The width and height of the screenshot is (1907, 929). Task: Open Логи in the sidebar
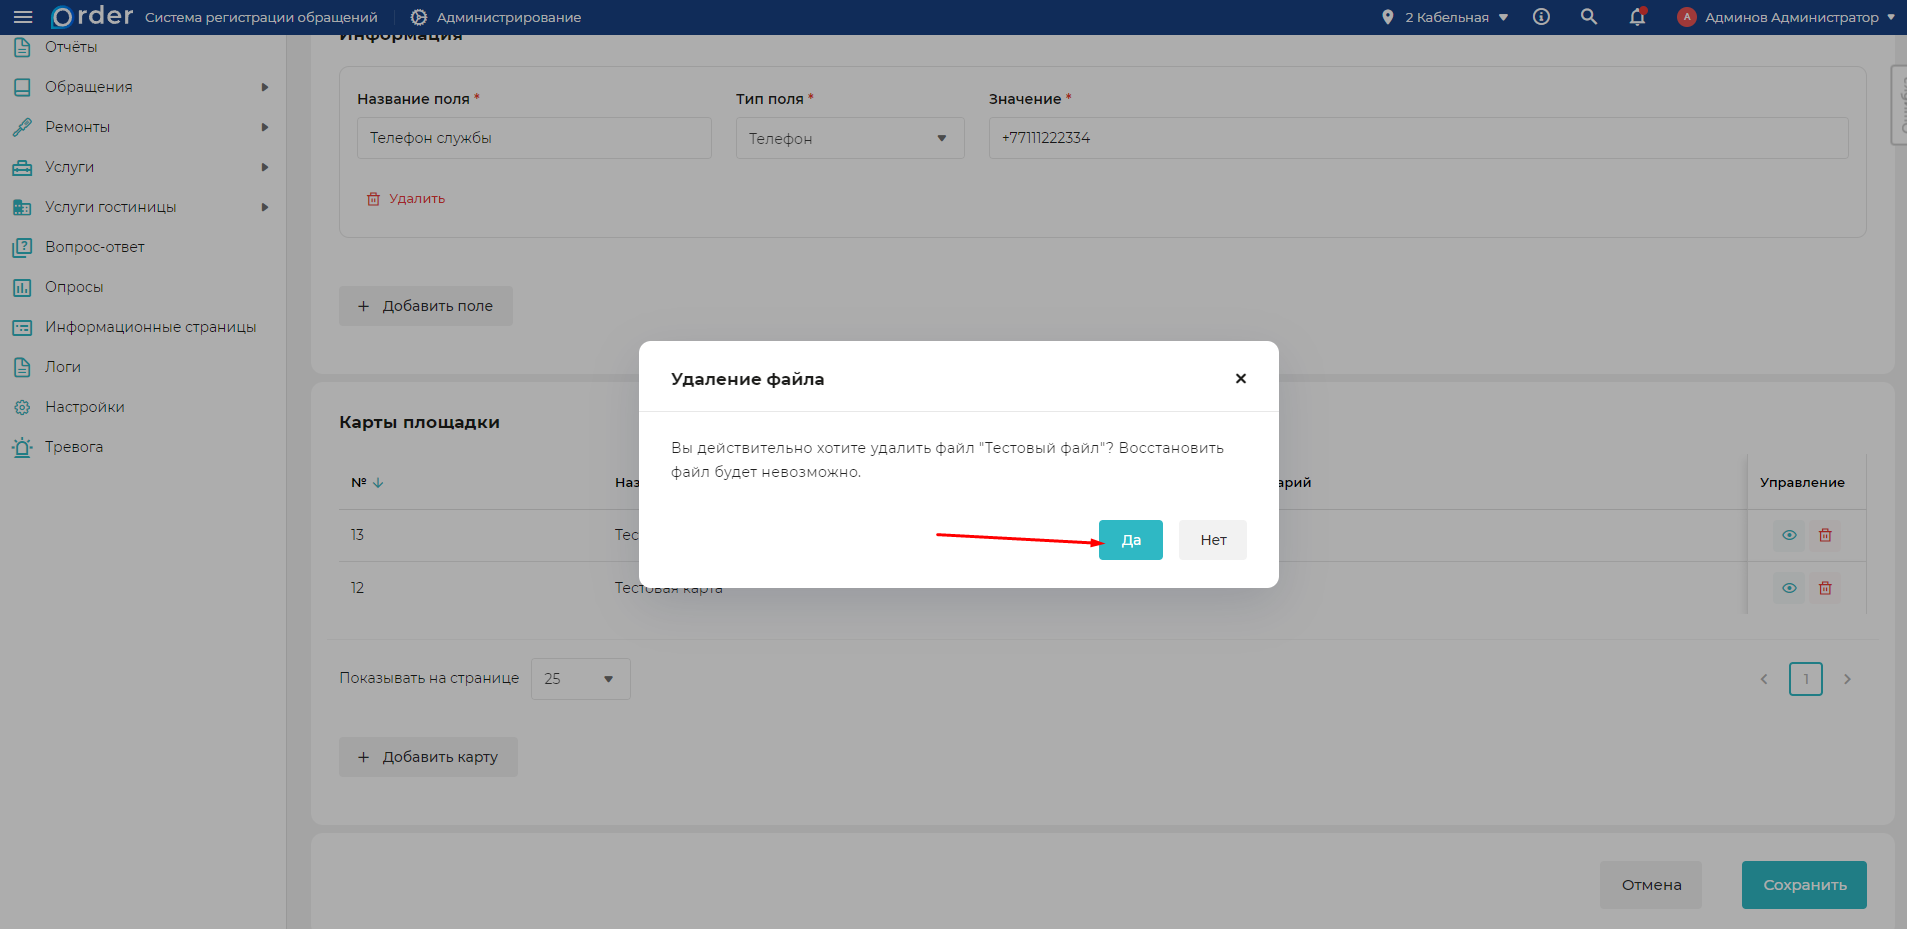[62, 367]
